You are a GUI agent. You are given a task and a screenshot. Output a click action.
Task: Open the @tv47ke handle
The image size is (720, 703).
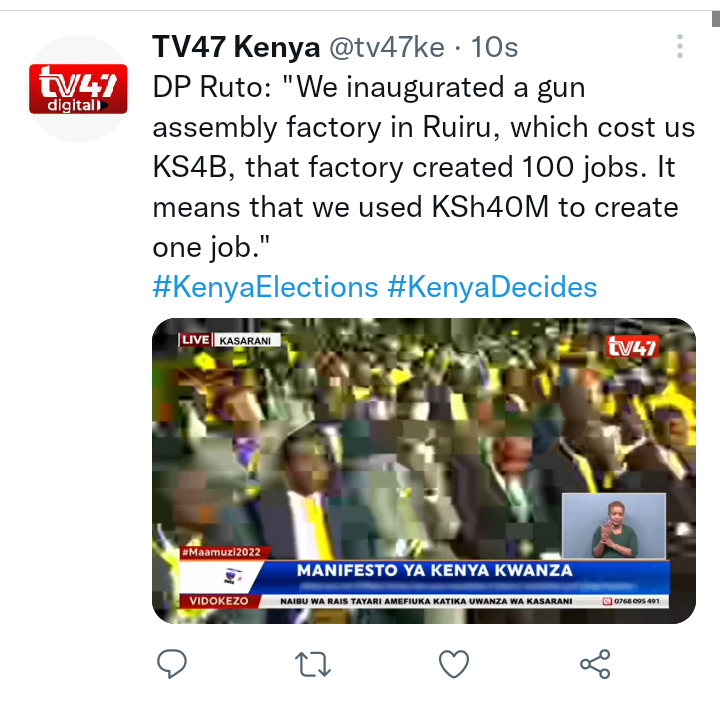[x=387, y=47]
